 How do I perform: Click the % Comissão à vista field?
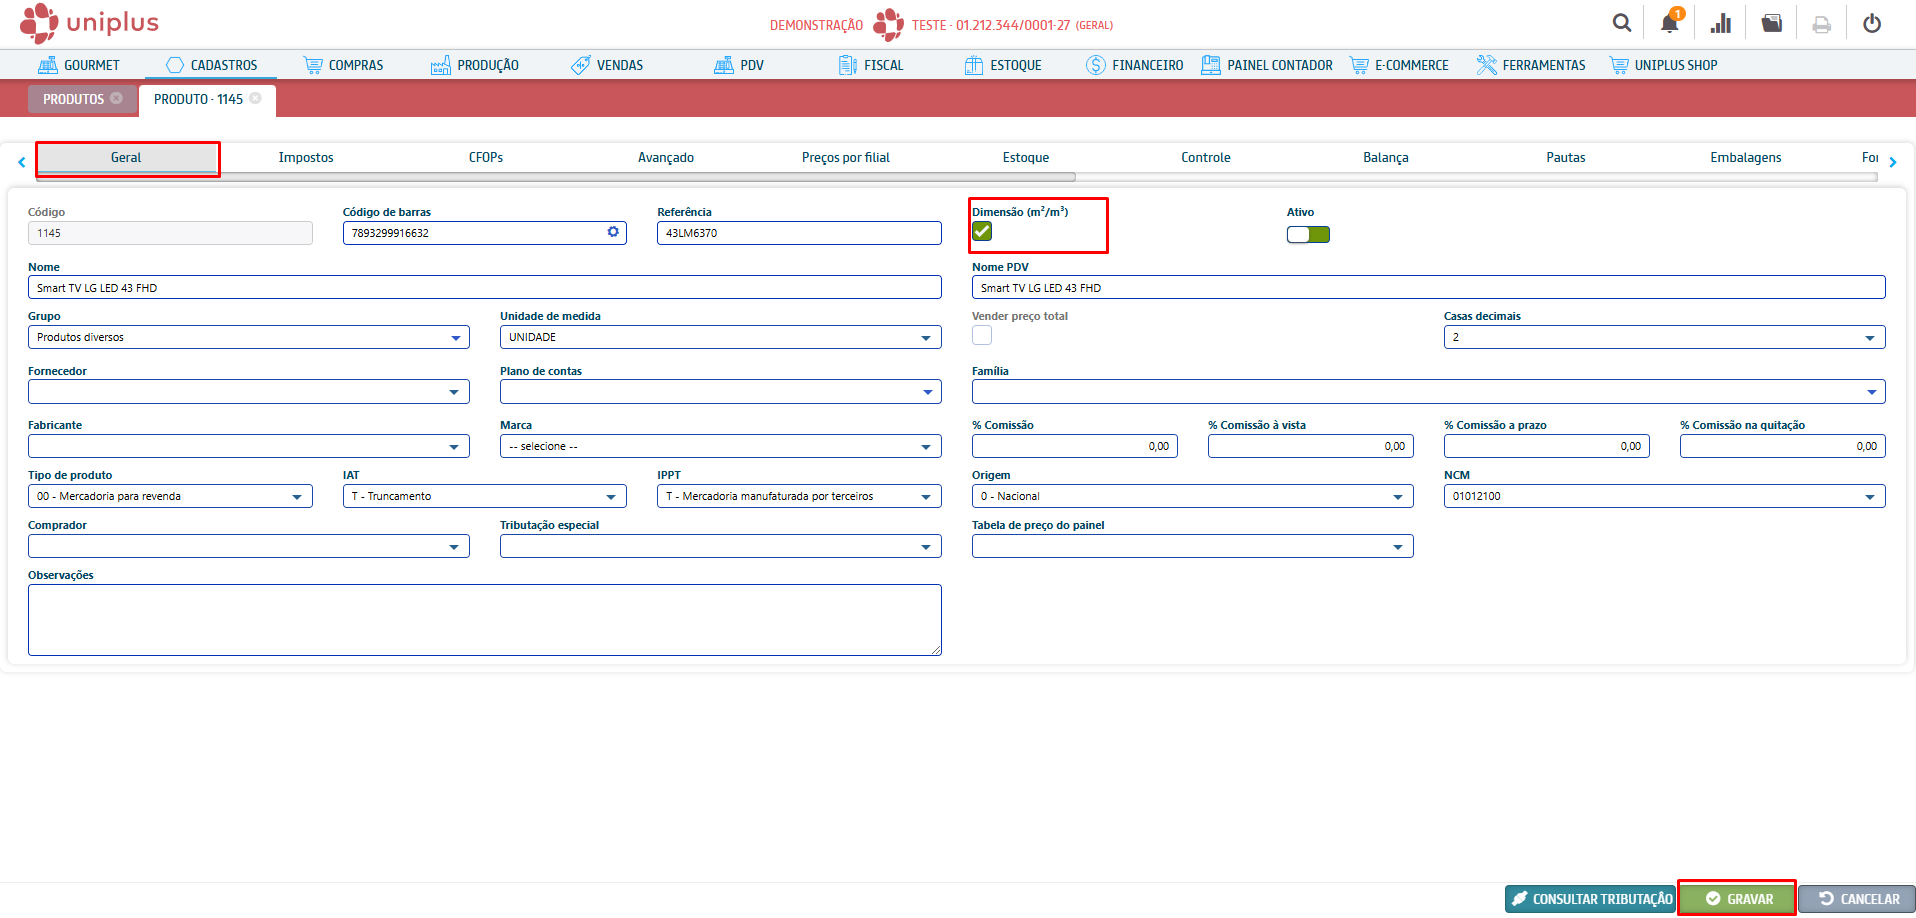coord(1311,446)
